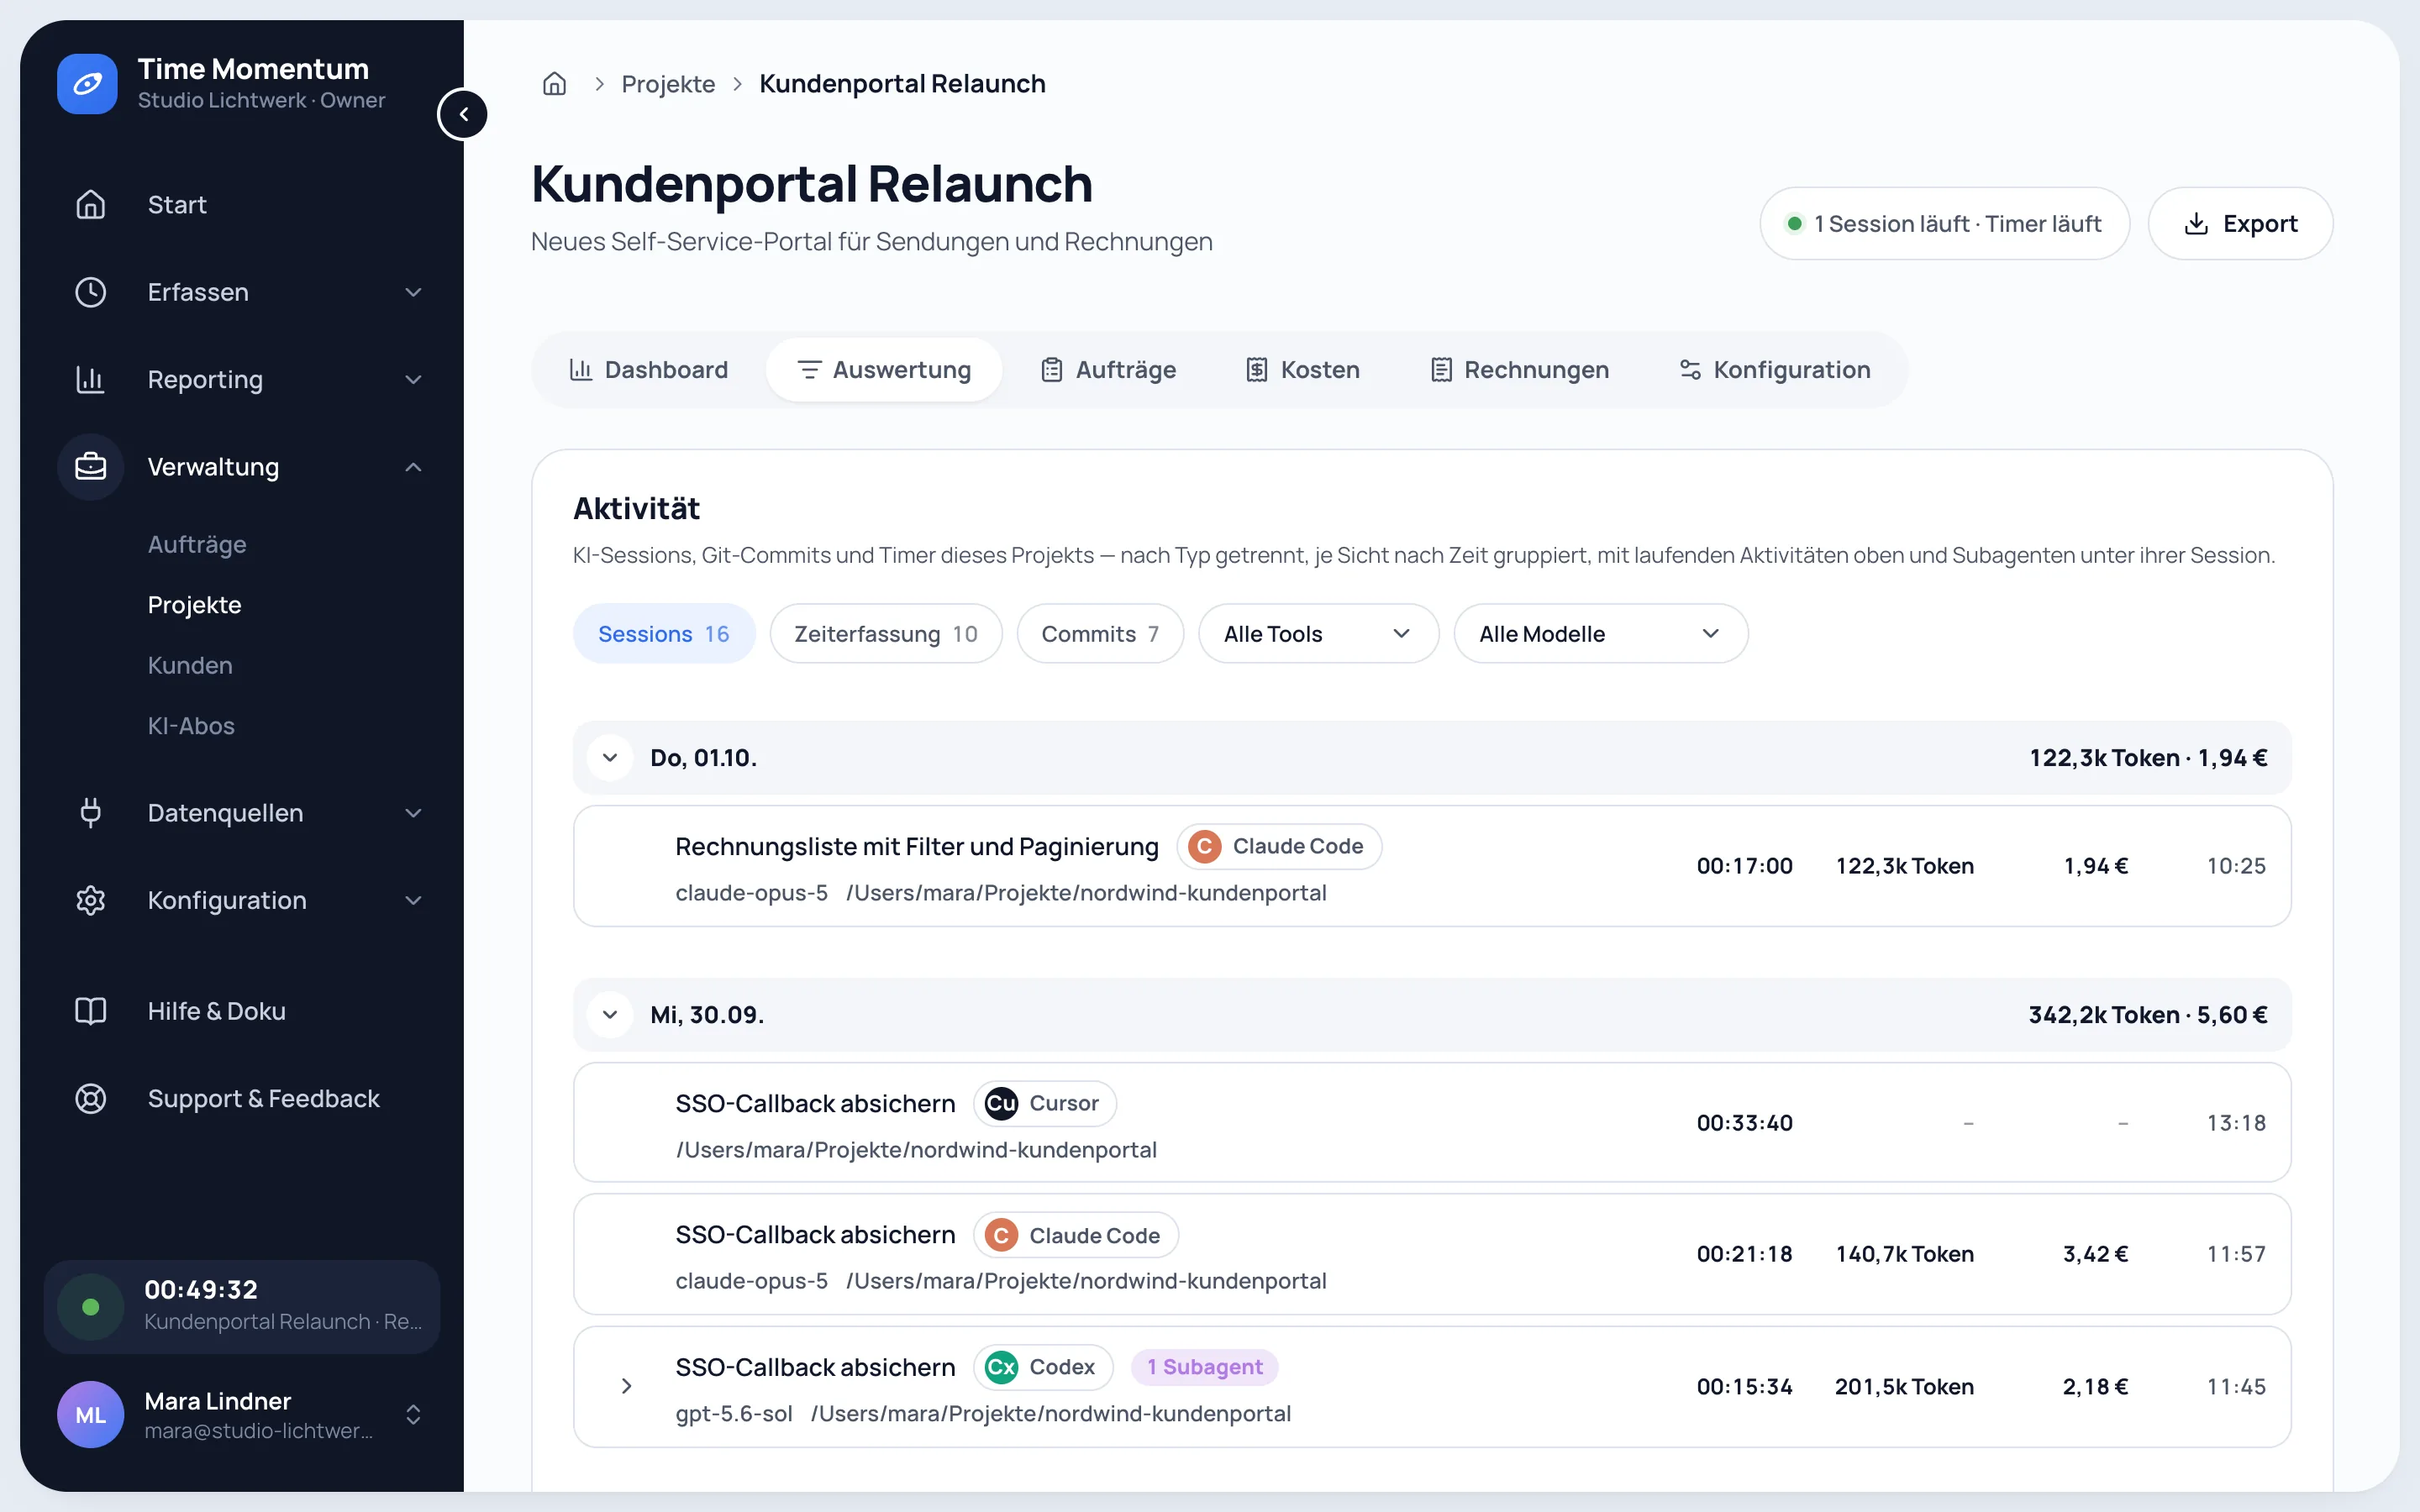Open the running timer 00:49:32 card

point(242,1306)
